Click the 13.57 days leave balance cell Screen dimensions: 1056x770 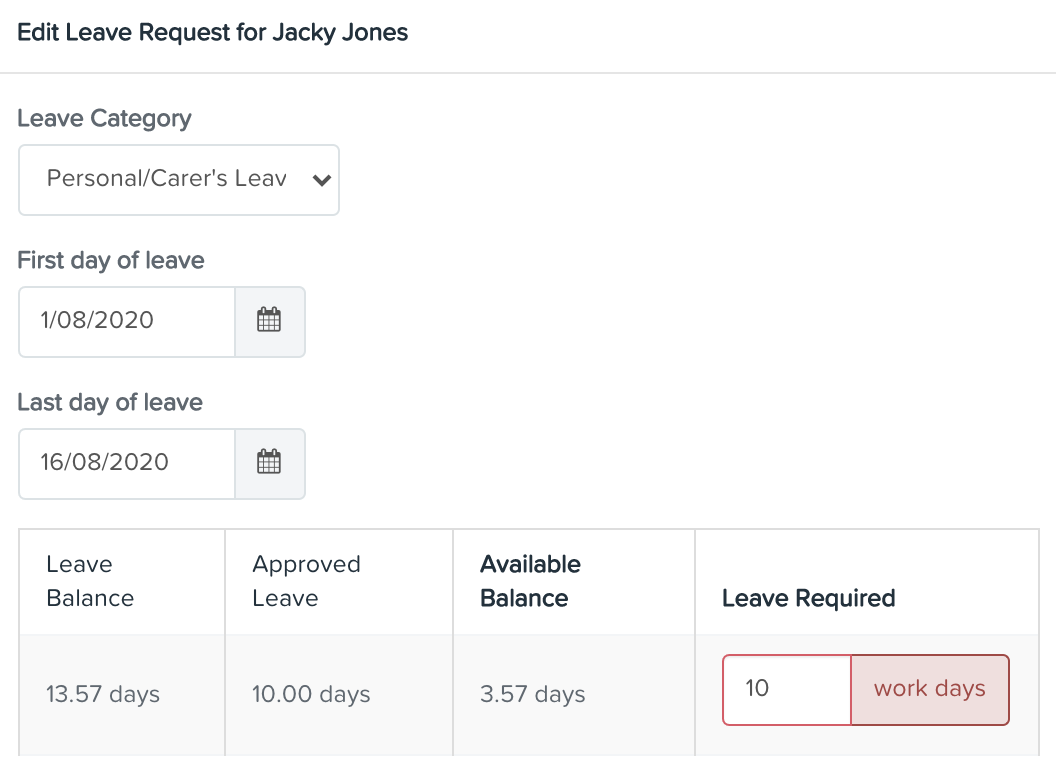pos(103,694)
